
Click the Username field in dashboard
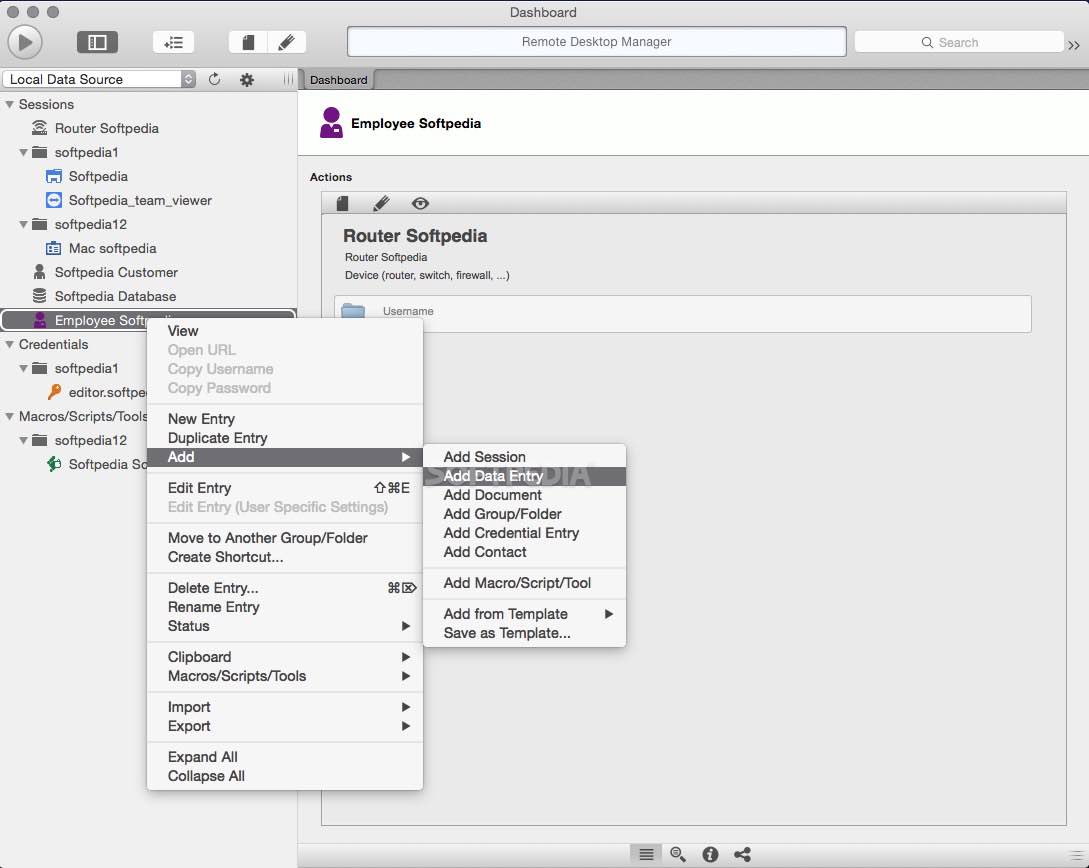pos(683,314)
